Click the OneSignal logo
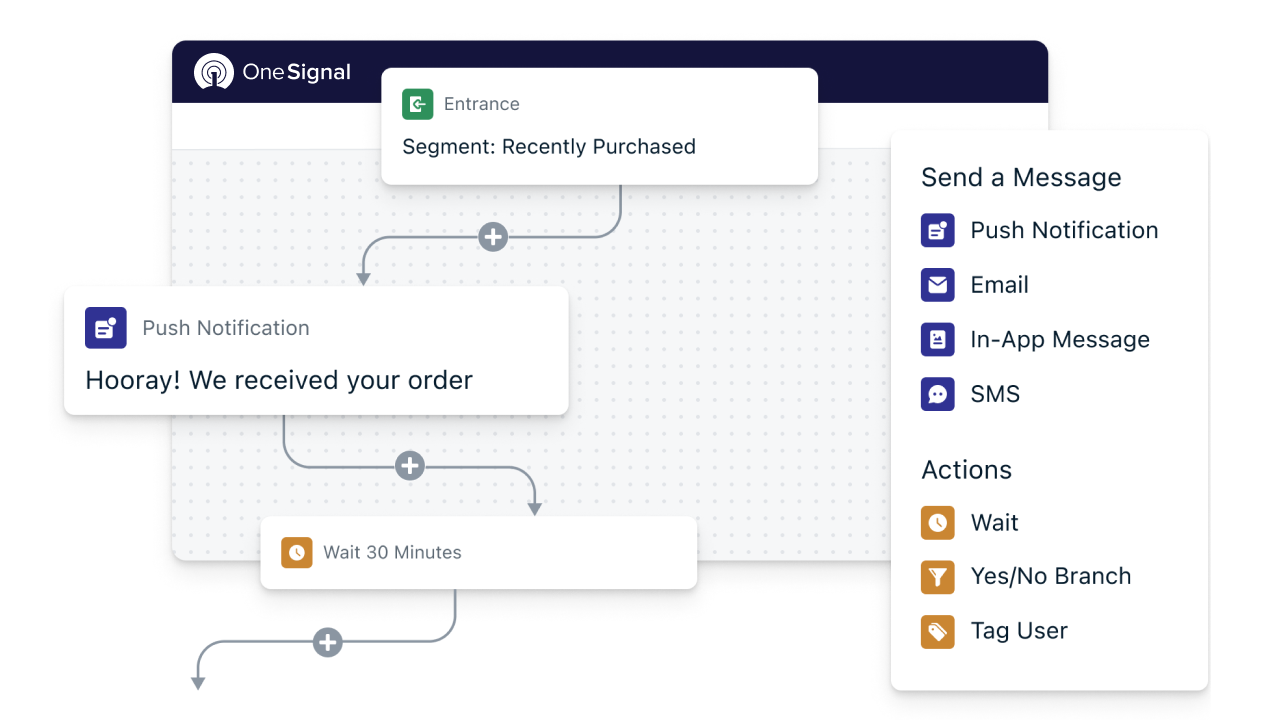Image resolution: width=1280 pixels, height=720 pixels. [x=272, y=71]
